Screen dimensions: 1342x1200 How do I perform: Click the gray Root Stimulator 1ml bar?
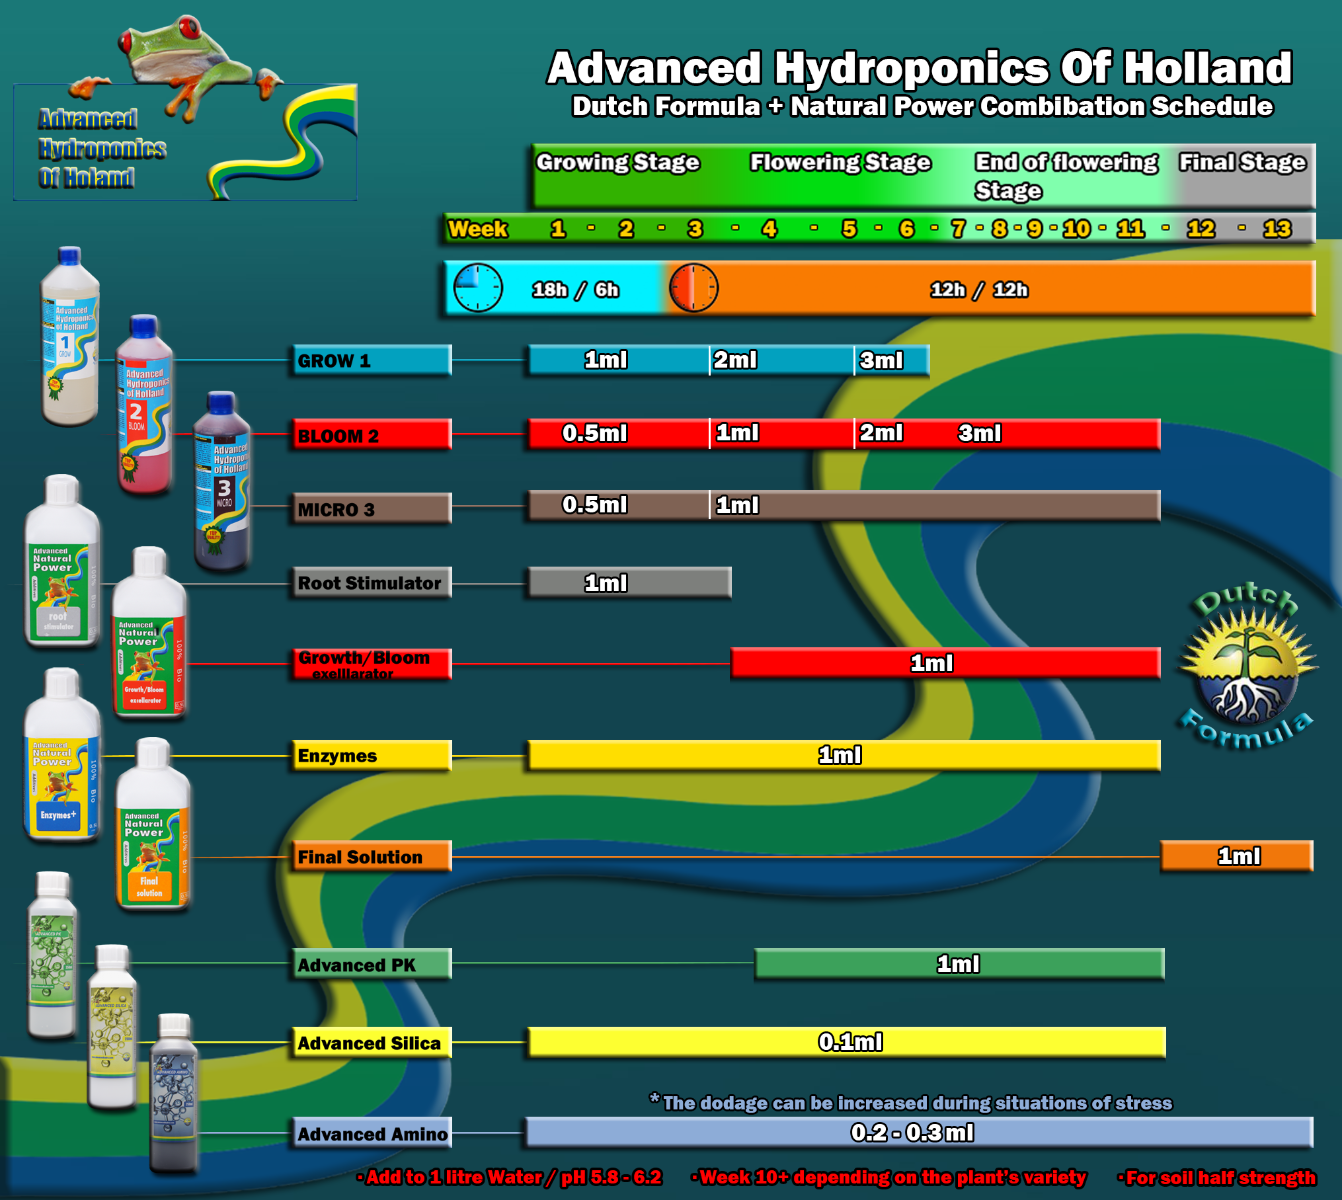(630, 583)
